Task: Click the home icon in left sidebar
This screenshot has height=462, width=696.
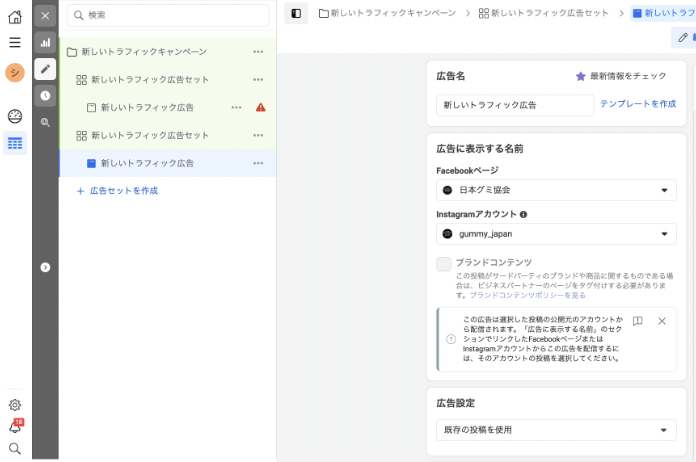Action: coord(14,17)
